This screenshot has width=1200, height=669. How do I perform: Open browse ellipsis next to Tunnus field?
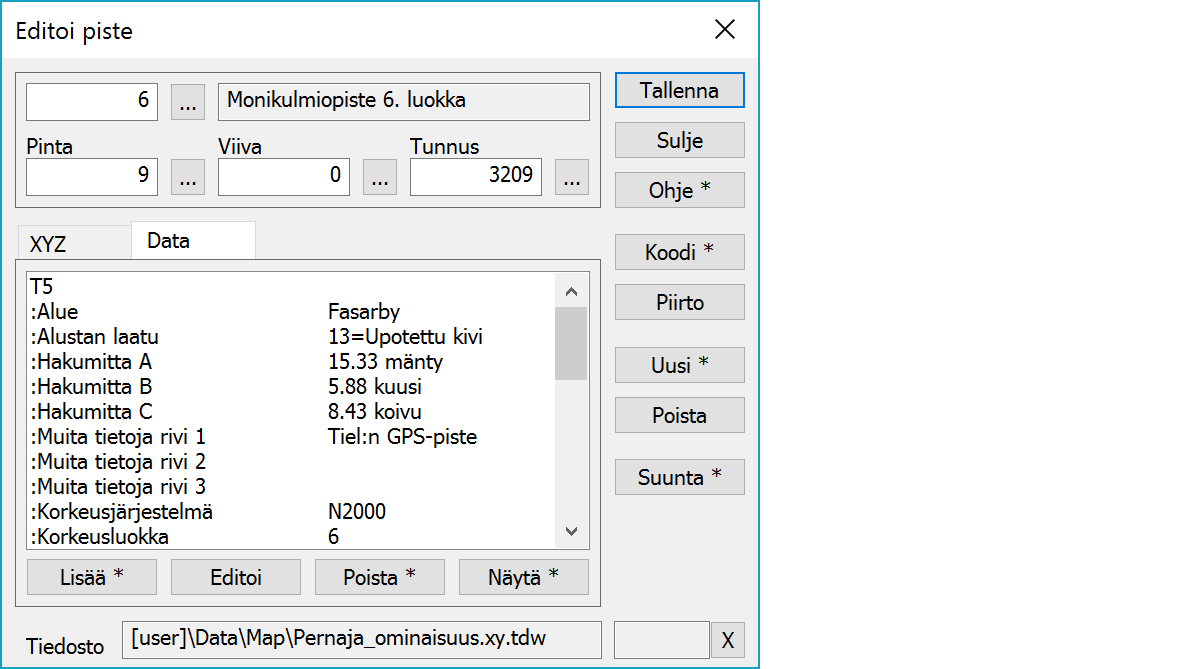click(571, 177)
